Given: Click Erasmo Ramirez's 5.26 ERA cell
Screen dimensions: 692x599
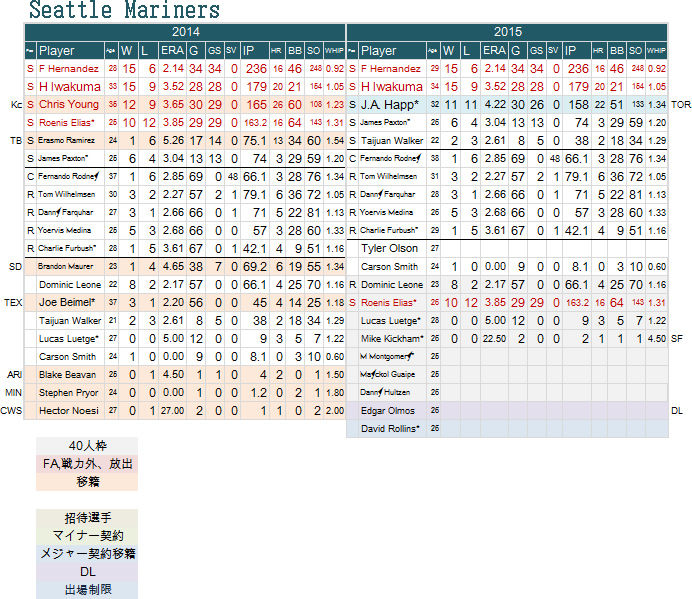Looking at the screenshot, I should 172,140.
